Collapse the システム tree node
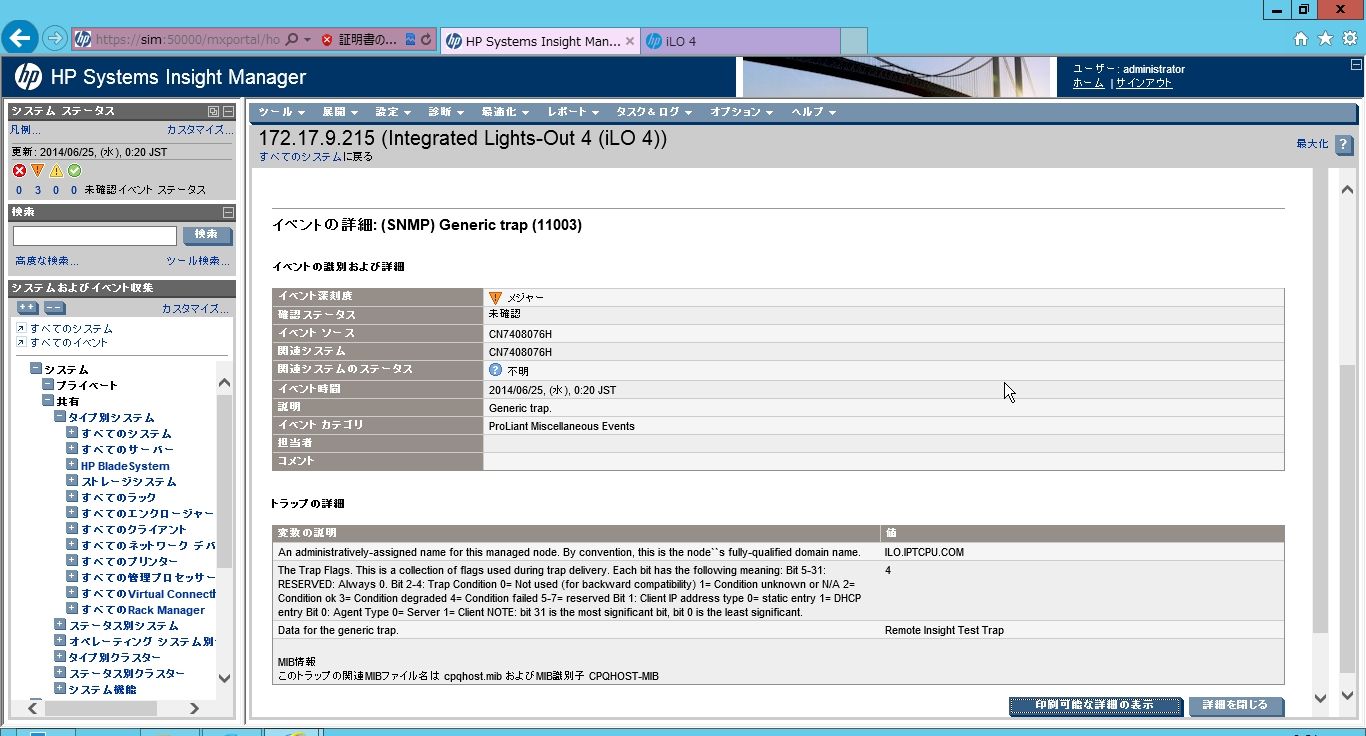 coord(36,369)
